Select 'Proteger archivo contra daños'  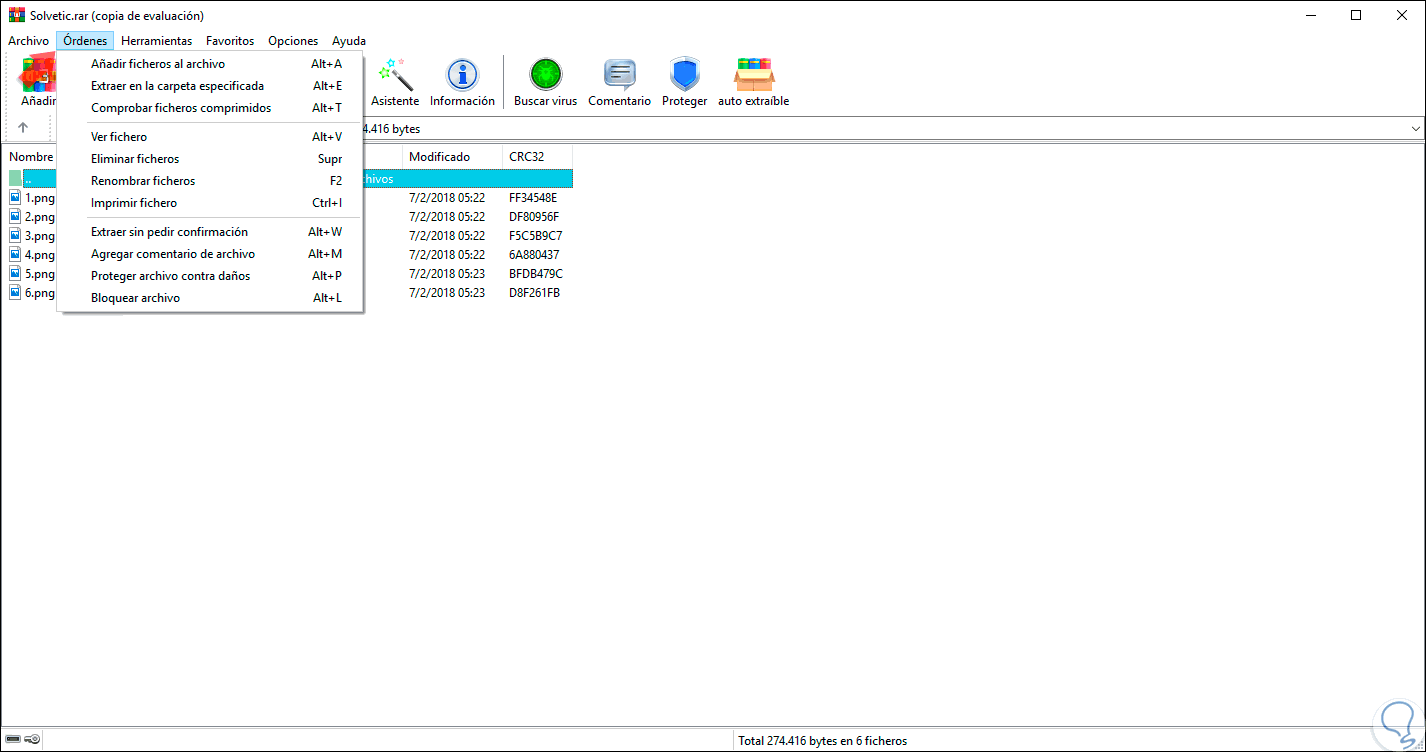click(x=210, y=276)
